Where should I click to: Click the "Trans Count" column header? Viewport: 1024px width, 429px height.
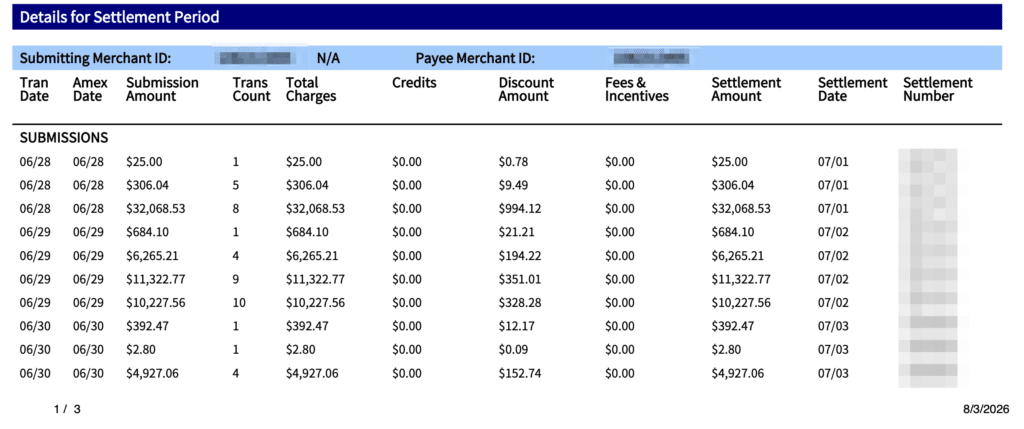(x=251, y=89)
